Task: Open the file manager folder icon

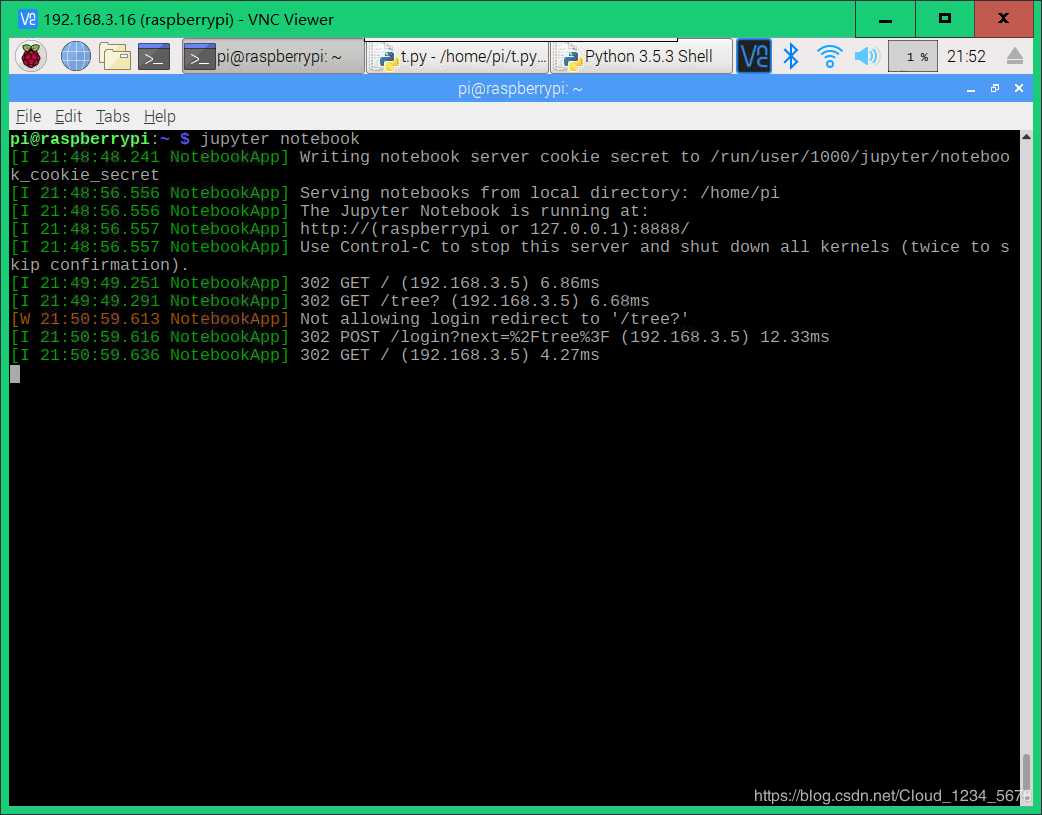Action: click(x=115, y=57)
